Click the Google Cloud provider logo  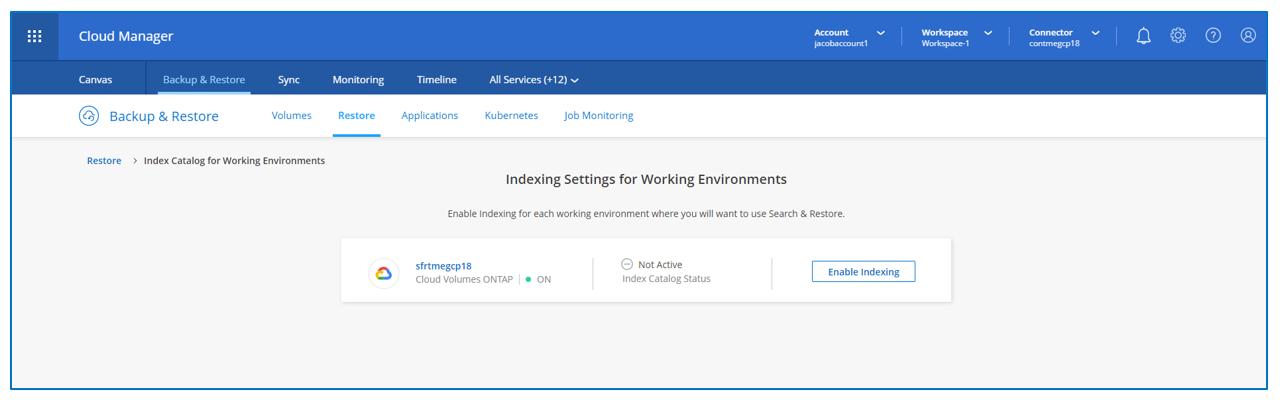(x=383, y=272)
